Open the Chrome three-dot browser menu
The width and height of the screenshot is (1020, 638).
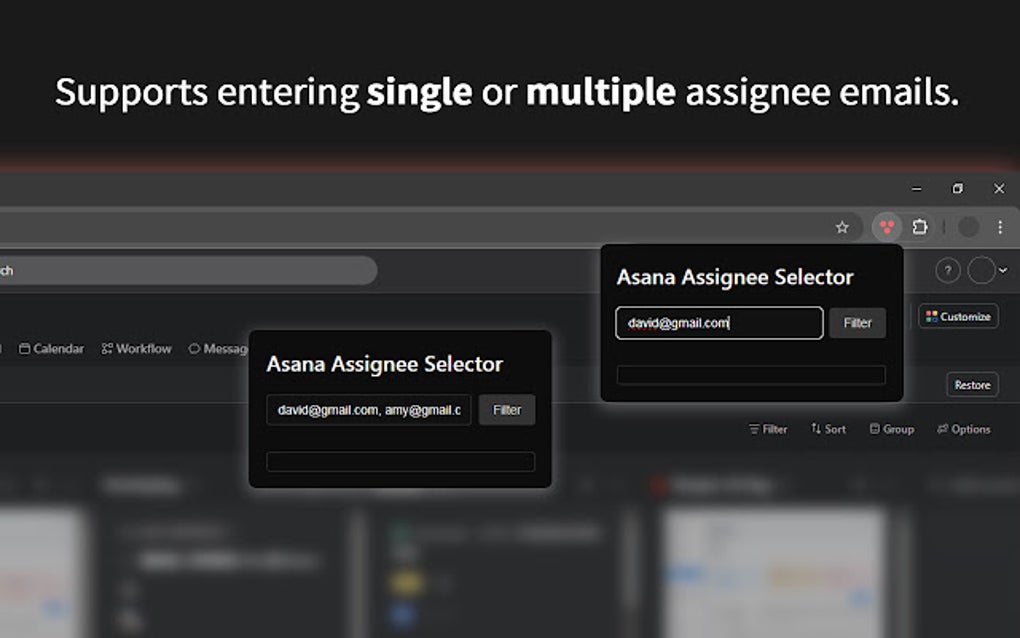(x=999, y=228)
